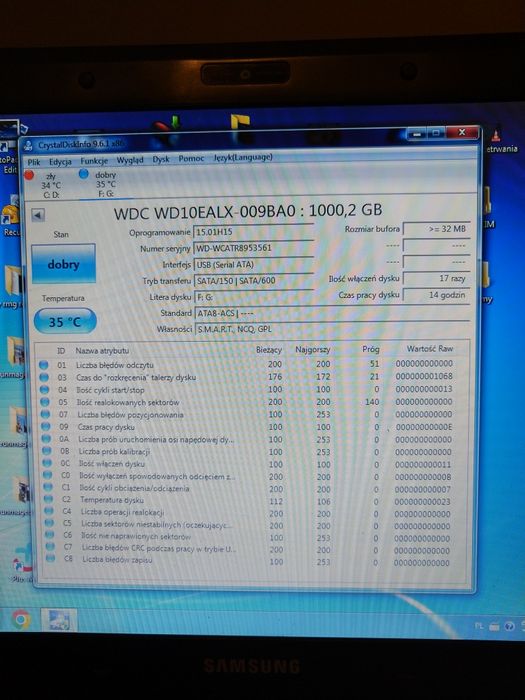The image size is (525, 700).
Task: Click status dot of row 07 błędów pozycjonowania
Action: point(45,415)
